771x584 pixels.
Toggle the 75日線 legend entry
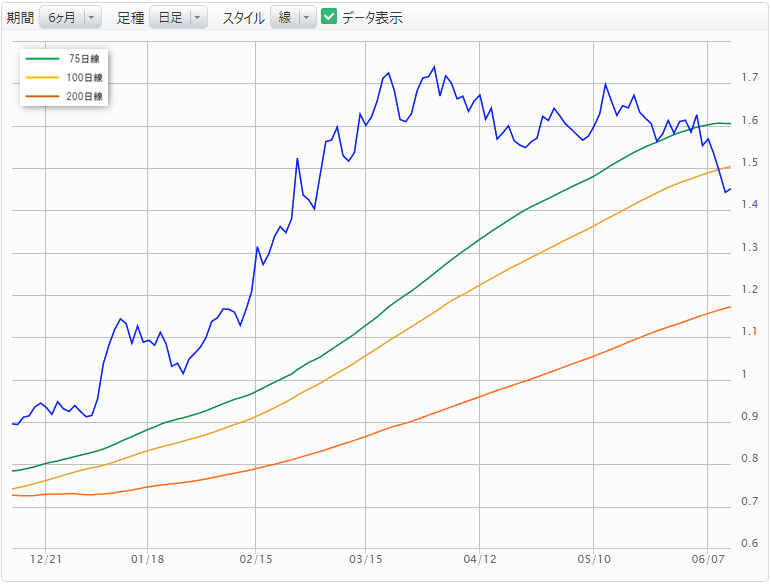(63, 58)
